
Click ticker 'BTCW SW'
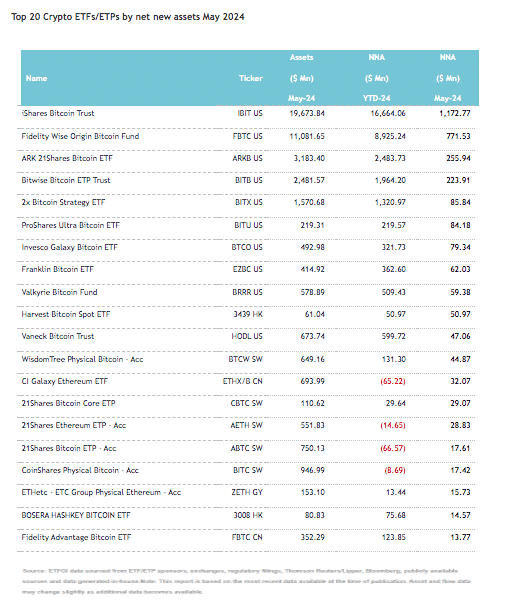246,359
